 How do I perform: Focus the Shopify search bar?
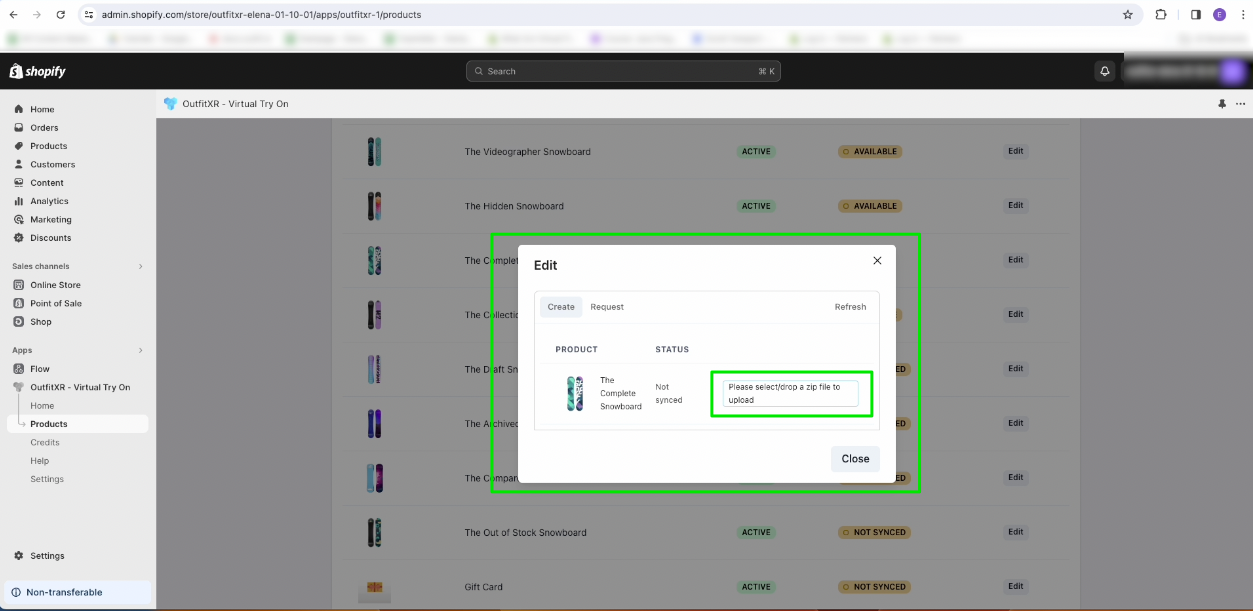[623, 71]
